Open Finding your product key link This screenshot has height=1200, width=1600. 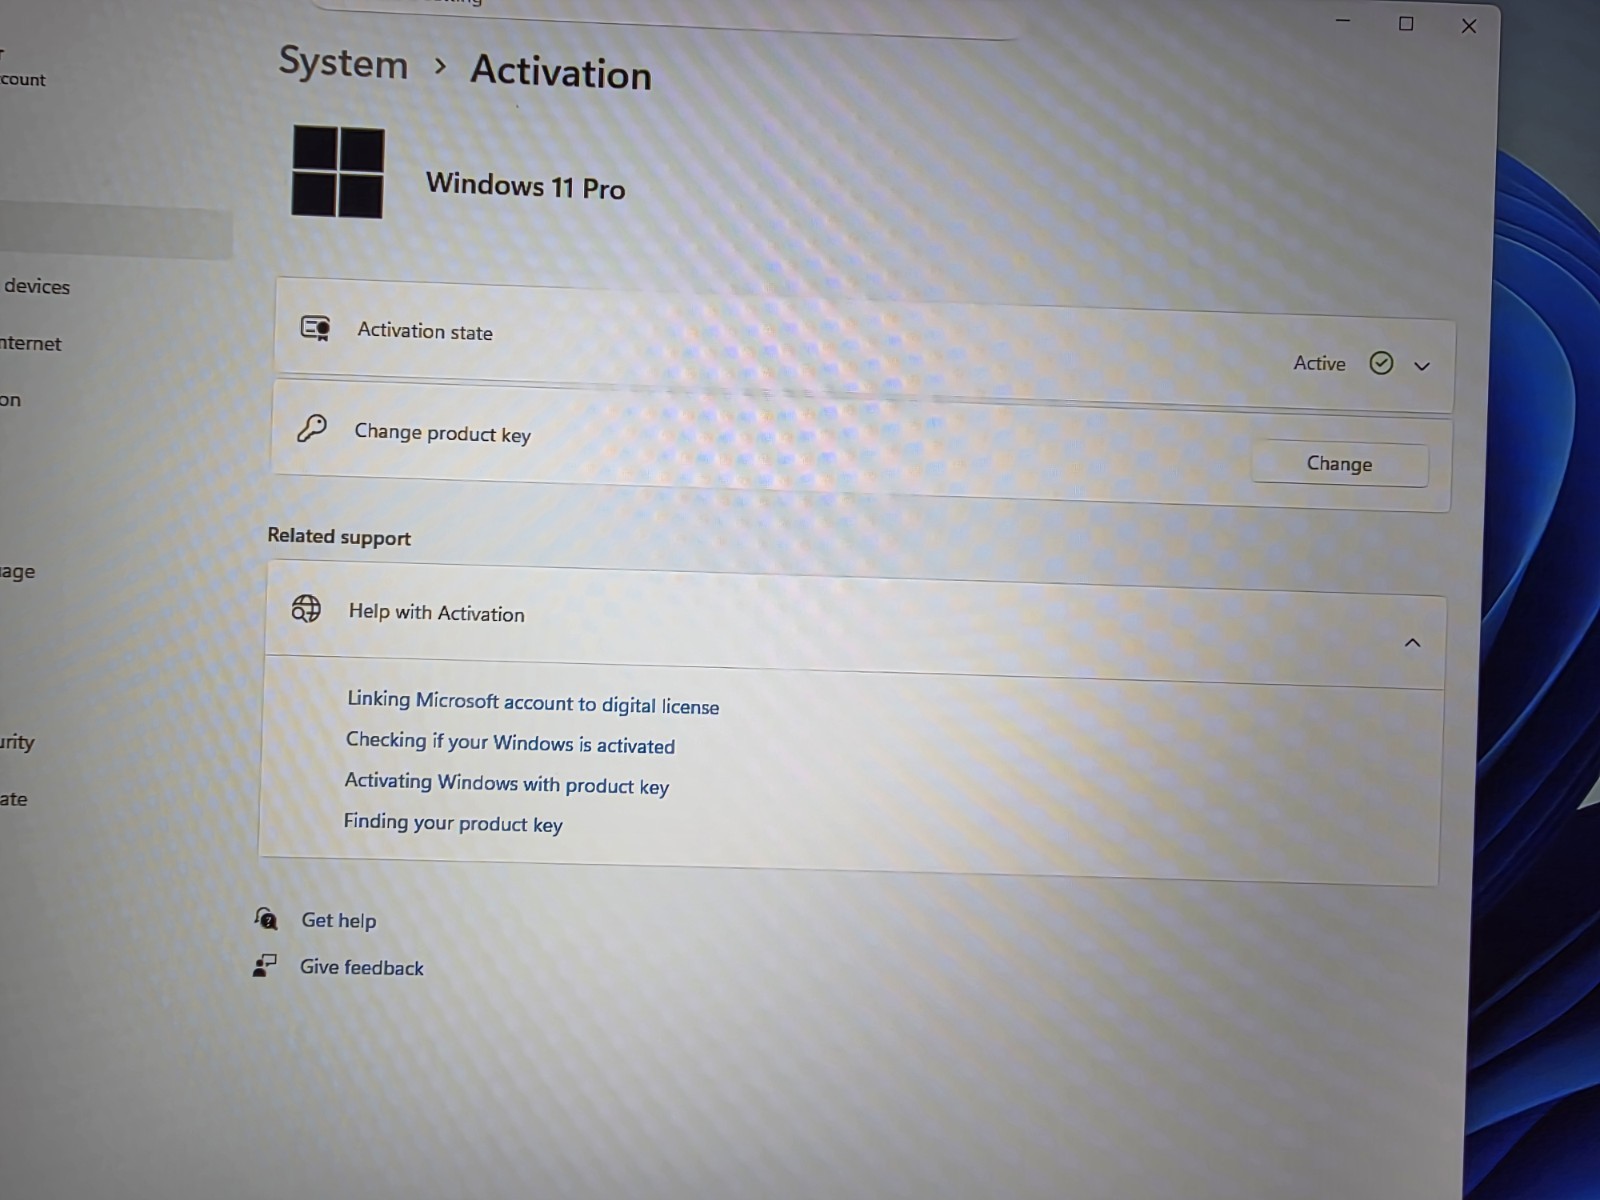(453, 823)
